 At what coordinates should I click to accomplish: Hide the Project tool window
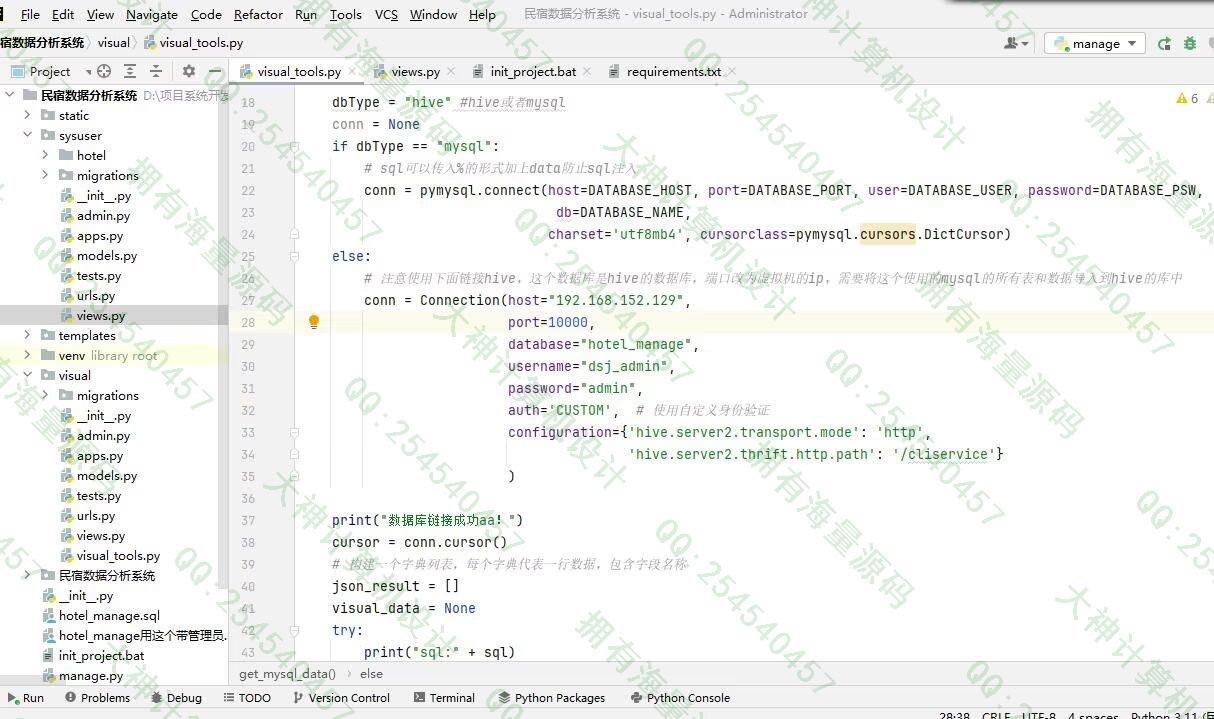pyautogui.click(x=215, y=71)
